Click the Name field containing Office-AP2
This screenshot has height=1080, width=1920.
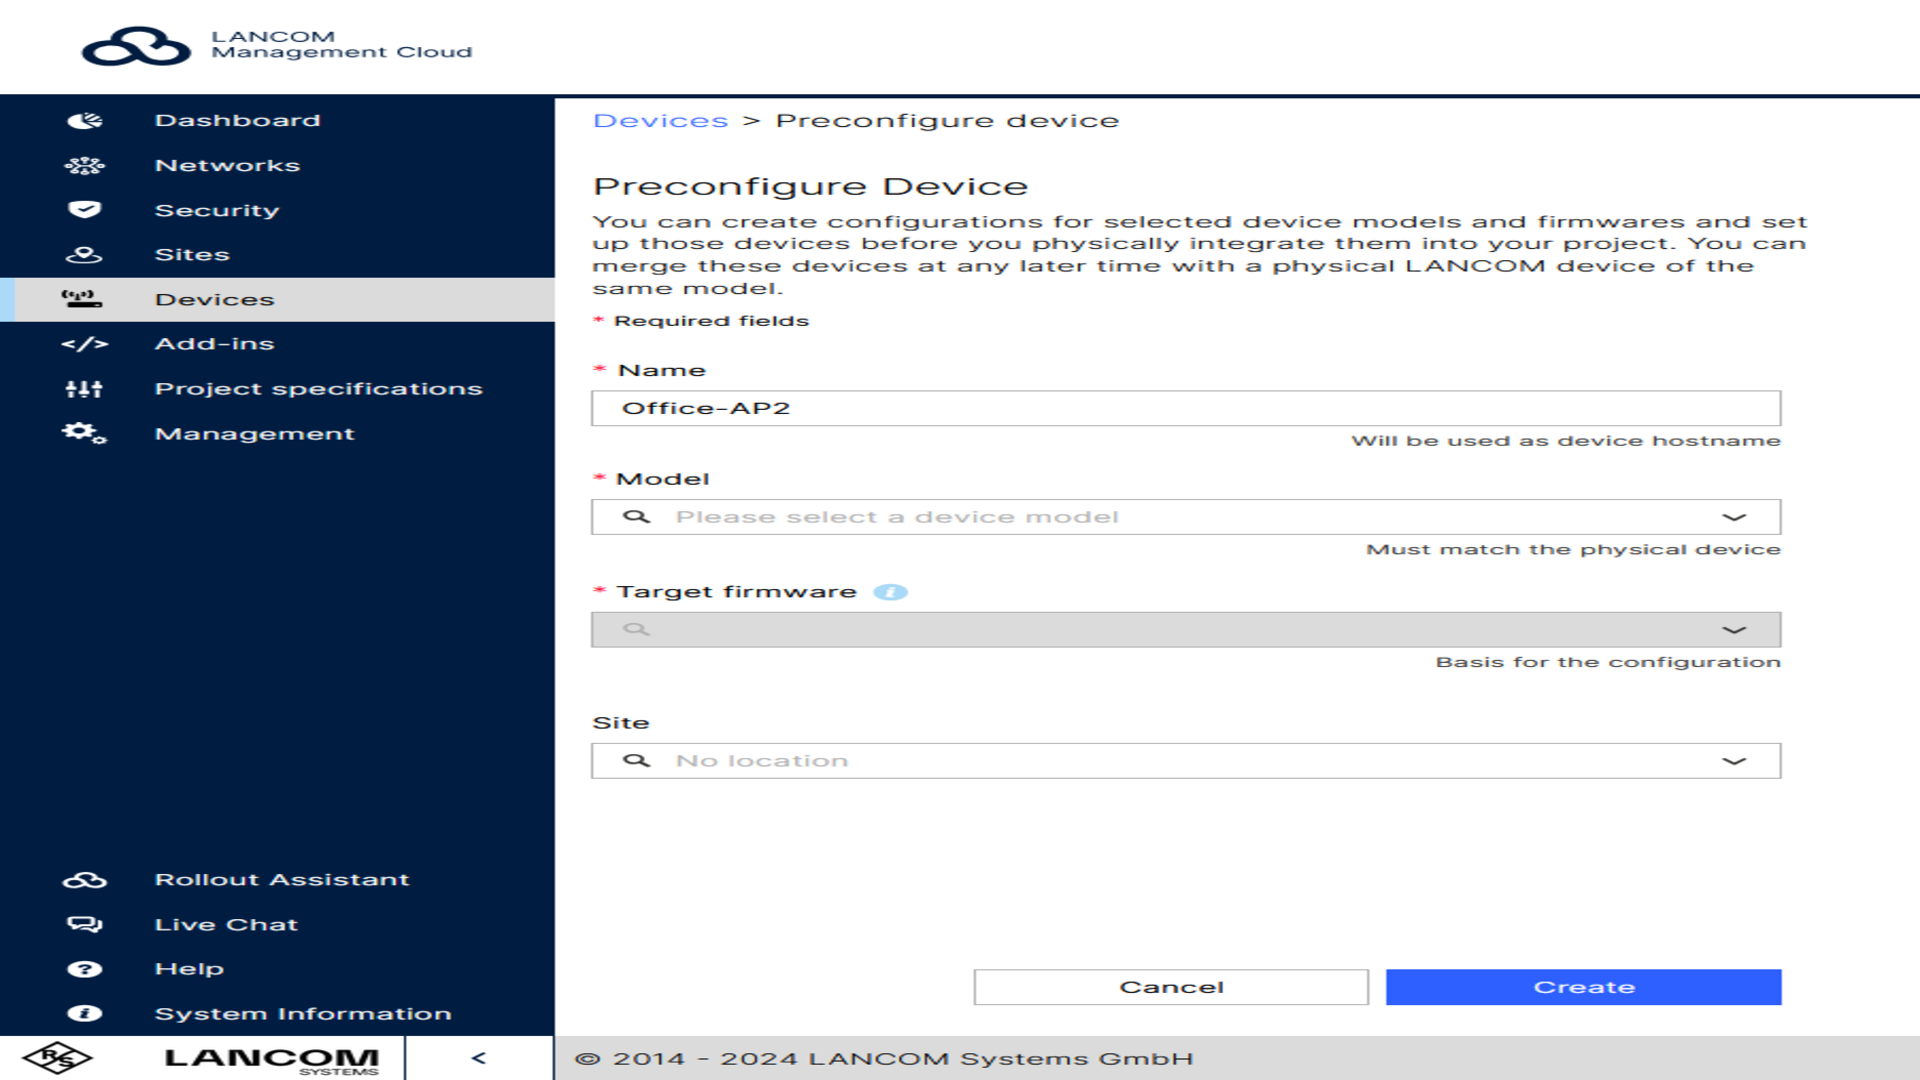pos(1185,408)
